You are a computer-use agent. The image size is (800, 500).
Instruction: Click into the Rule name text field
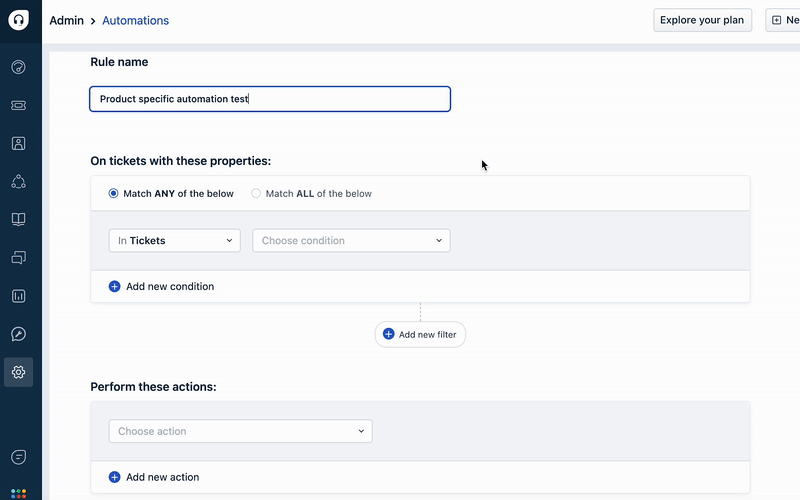click(270, 99)
